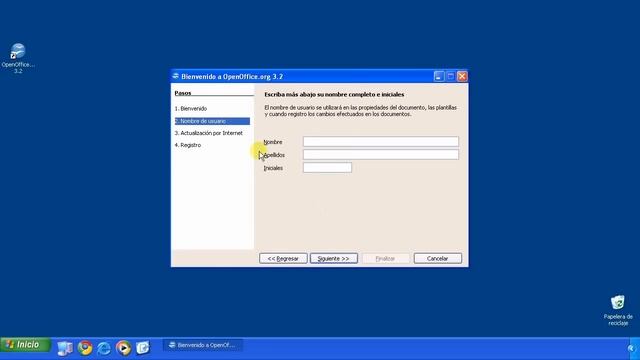Launch Internet Explorer from the quick launch
This screenshot has width=640, height=360.
[x=104, y=348]
